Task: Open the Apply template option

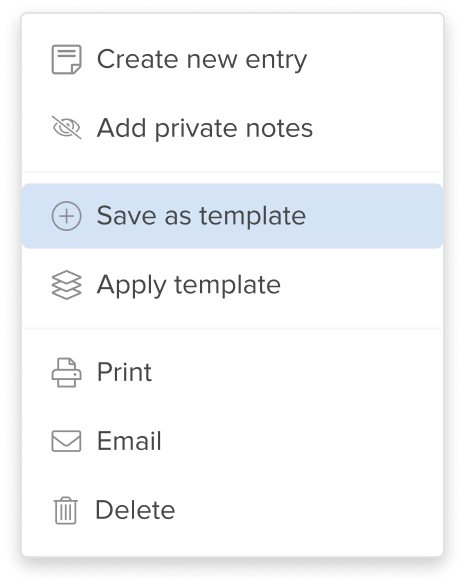Action: (232, 285)
